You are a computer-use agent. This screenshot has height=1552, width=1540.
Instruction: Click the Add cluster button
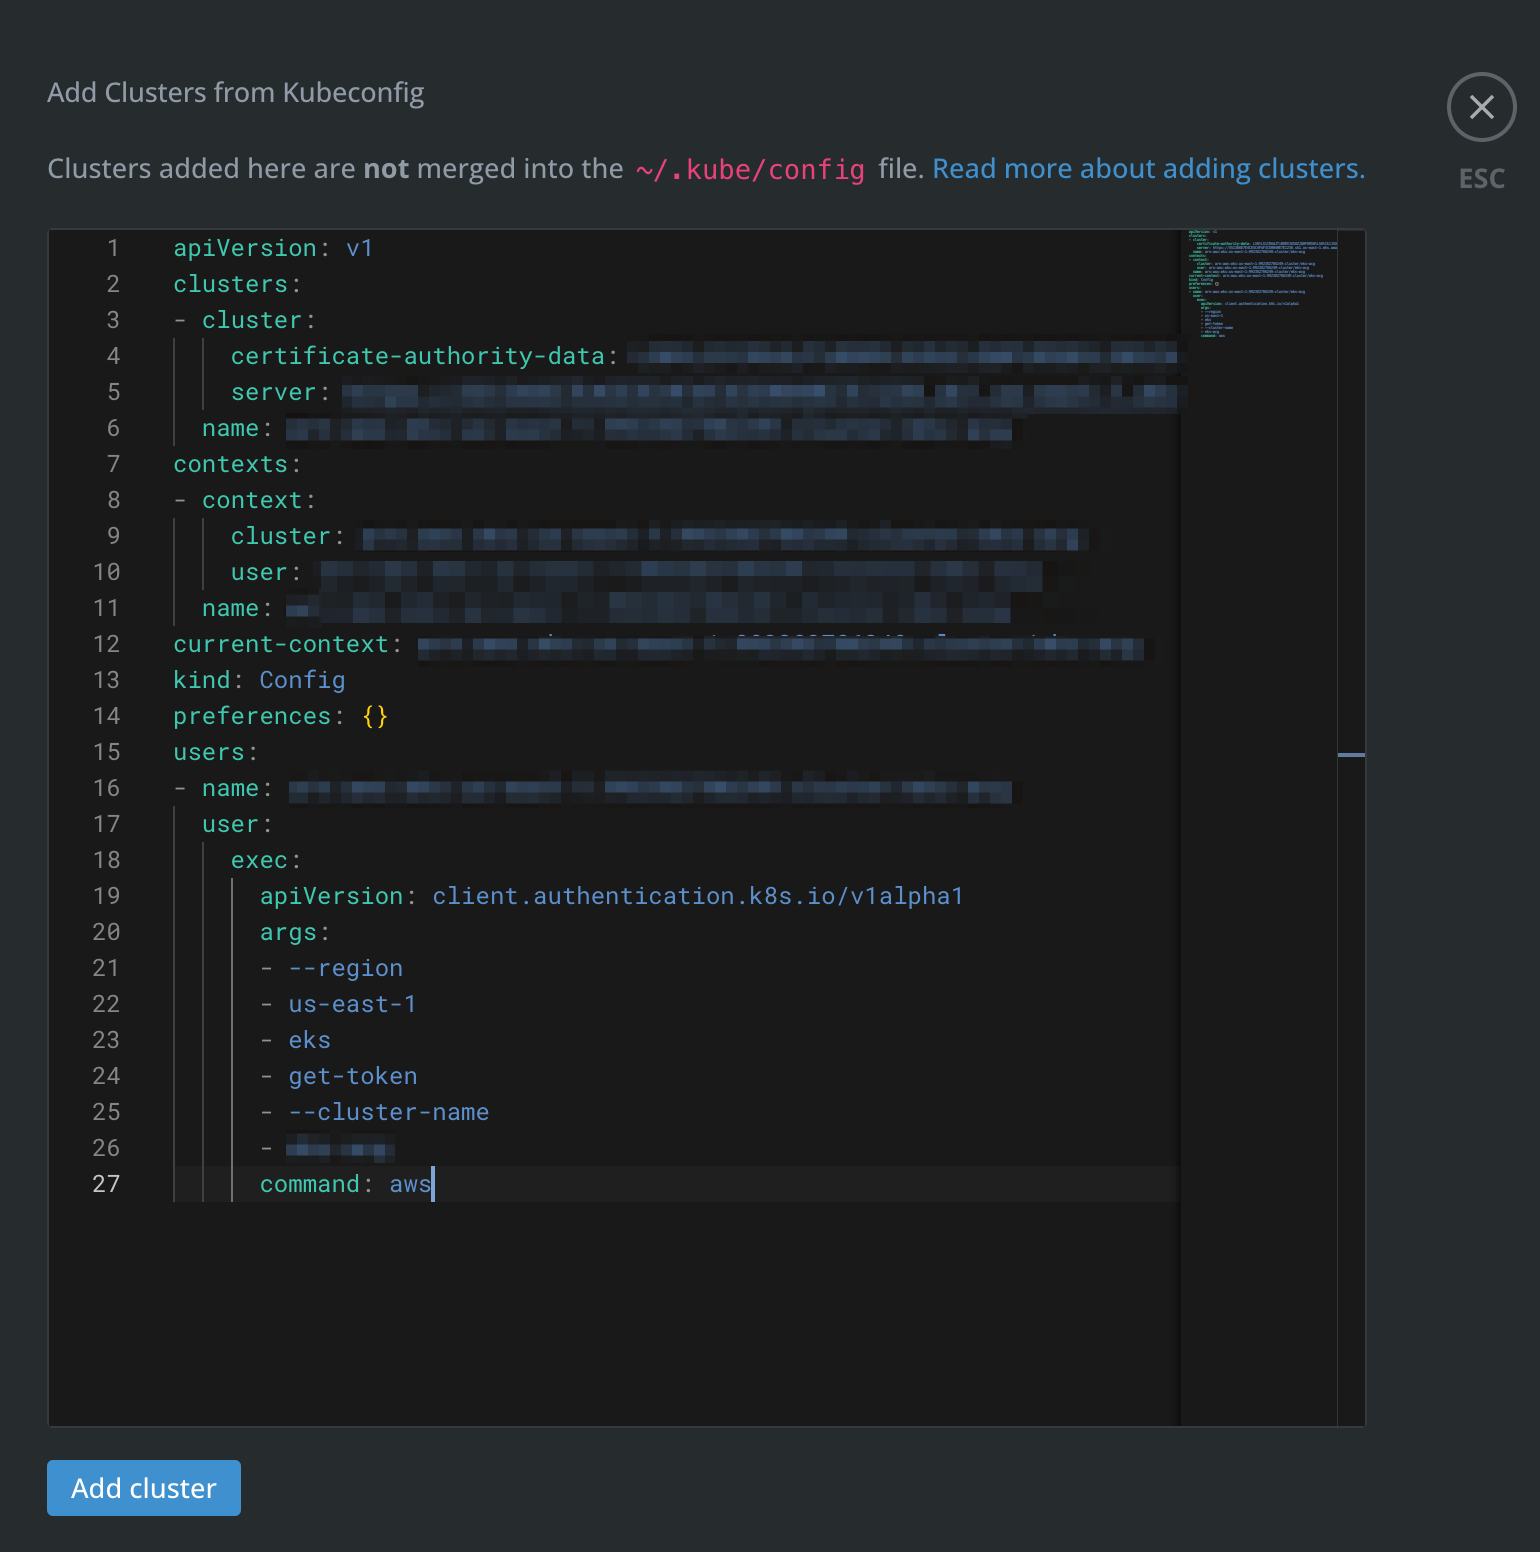click(144, 1488)
